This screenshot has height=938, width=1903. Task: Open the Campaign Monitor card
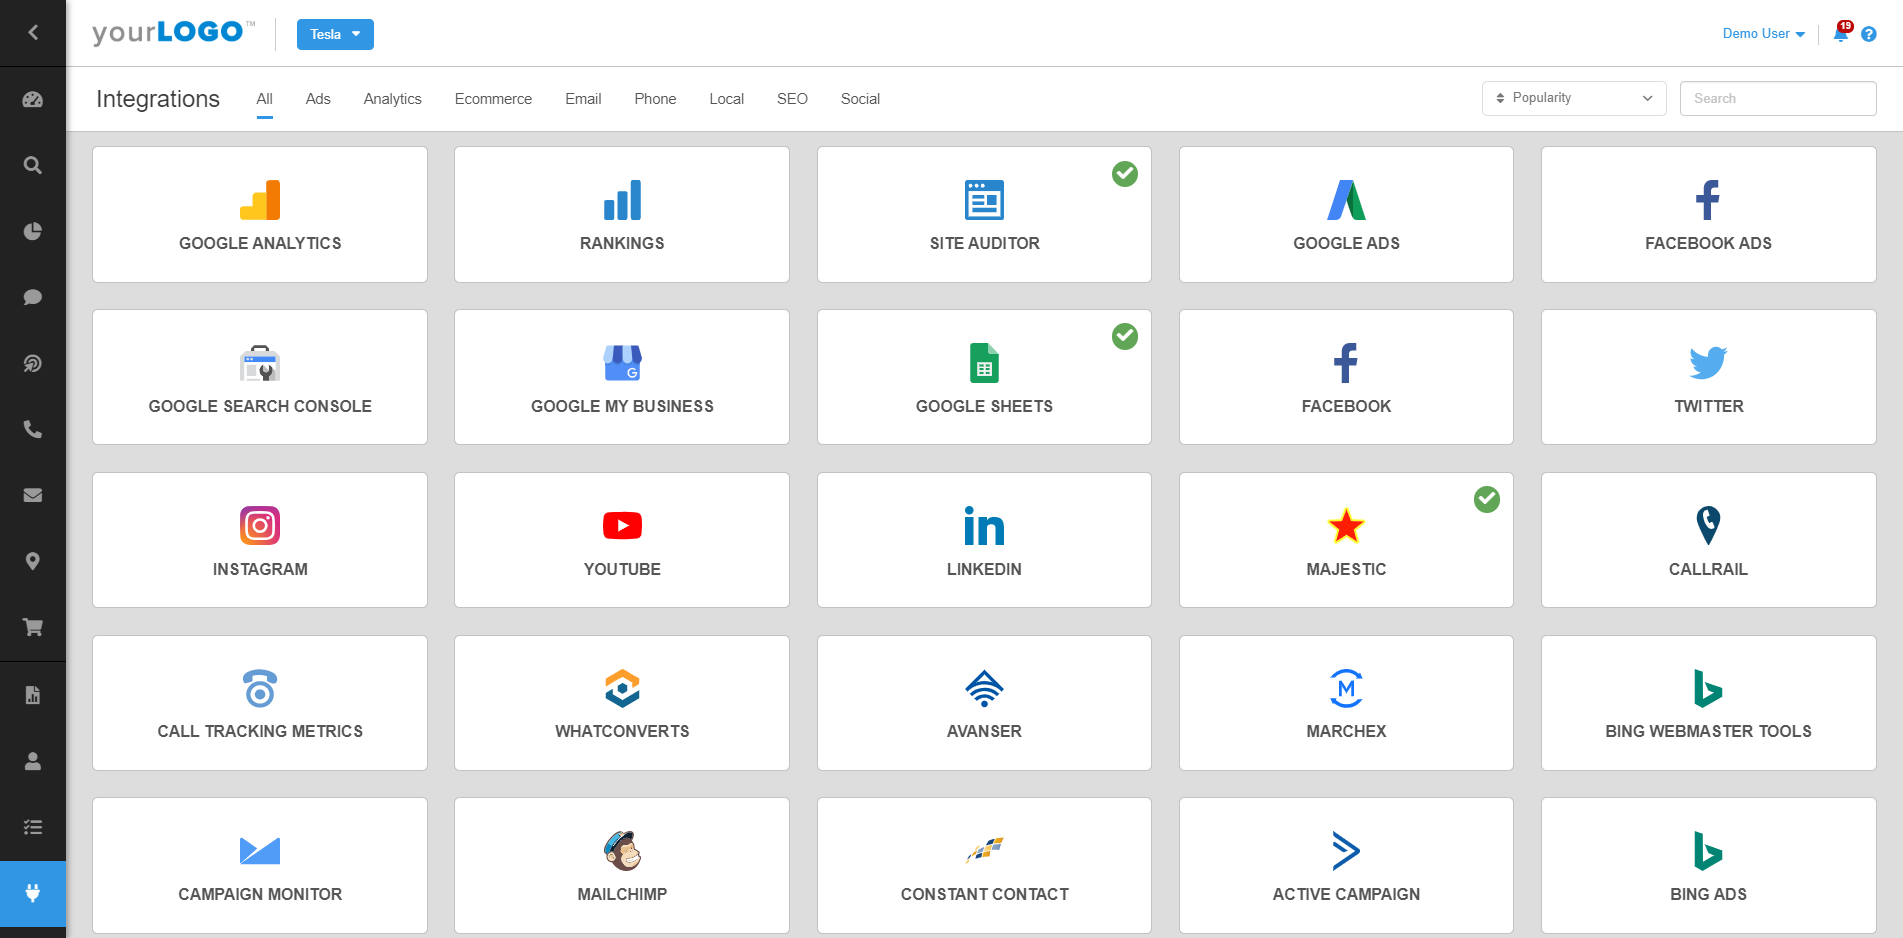pos(260,866)
